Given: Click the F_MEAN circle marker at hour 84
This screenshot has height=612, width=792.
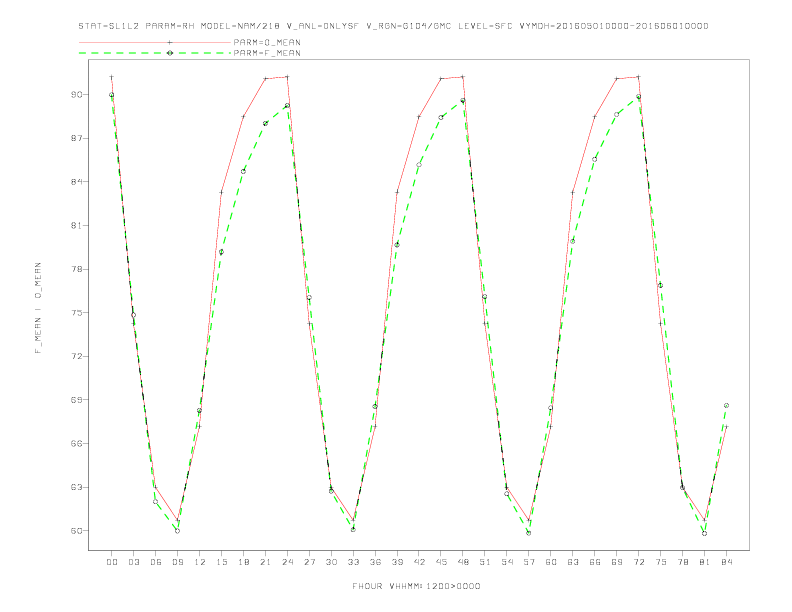Looking at the screenshot, I should 726,405.
